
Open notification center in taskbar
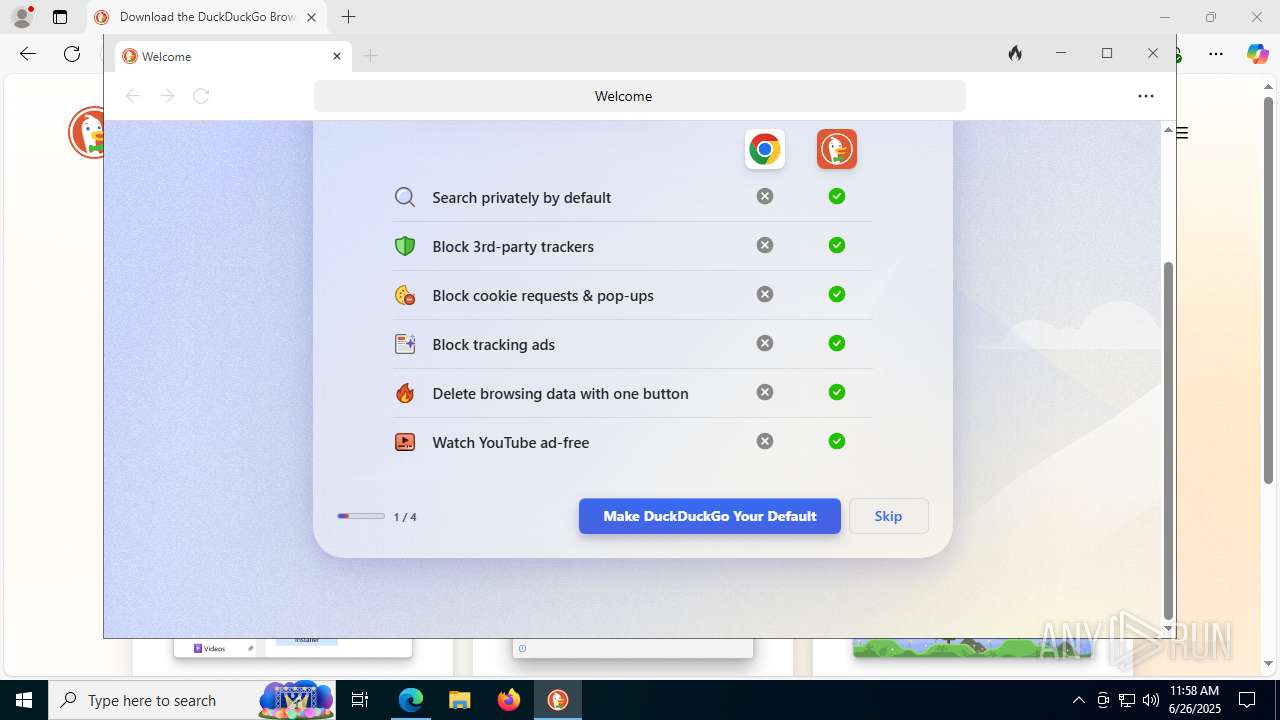[1247, 700]
